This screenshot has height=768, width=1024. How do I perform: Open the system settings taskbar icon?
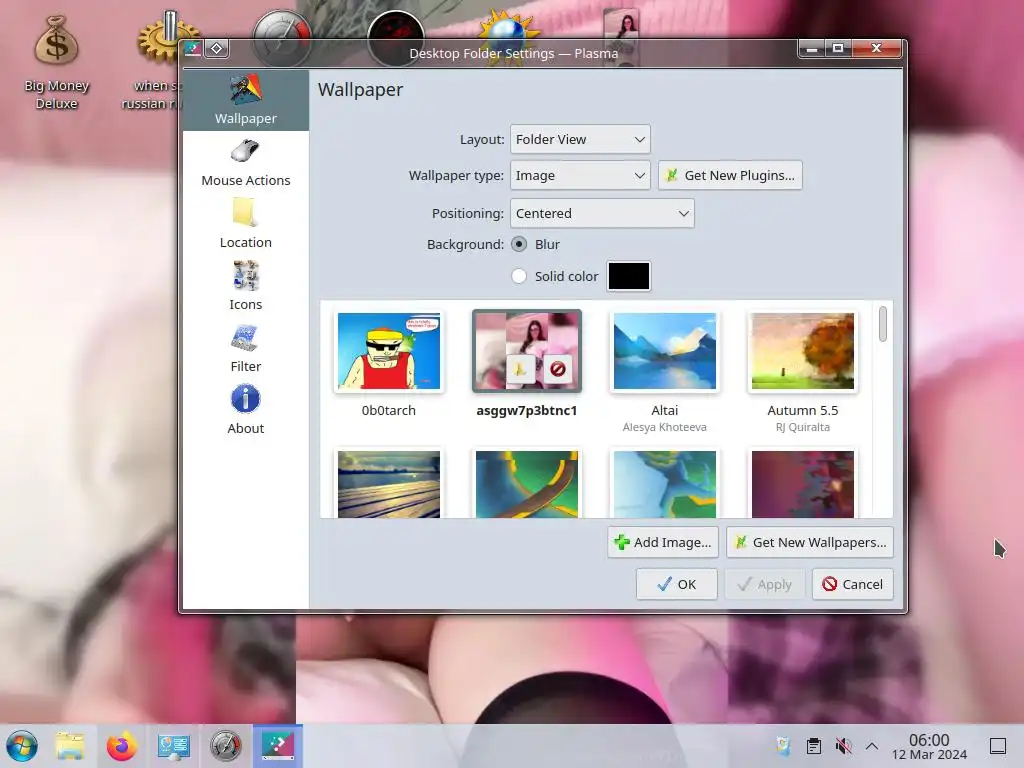(x=174, y=746)
